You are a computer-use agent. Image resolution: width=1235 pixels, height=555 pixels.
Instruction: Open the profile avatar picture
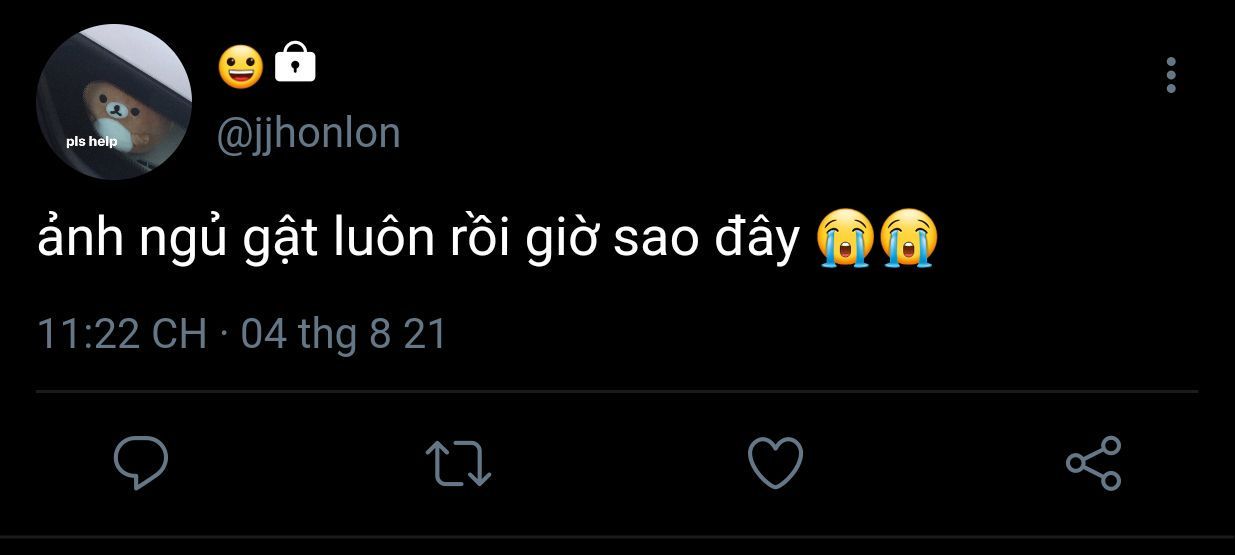(114, 102)
